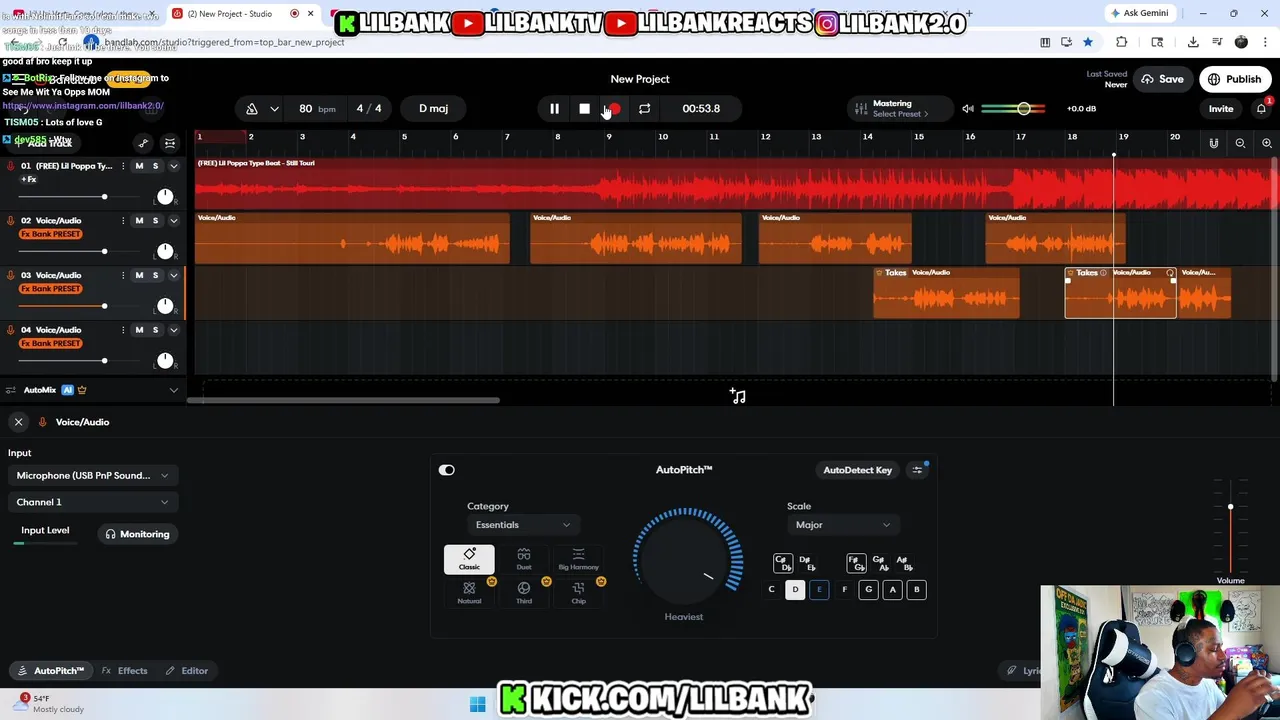Select the Natural AutoPitch preset
The image size is (1280, 720).
[x=469, y=593]
